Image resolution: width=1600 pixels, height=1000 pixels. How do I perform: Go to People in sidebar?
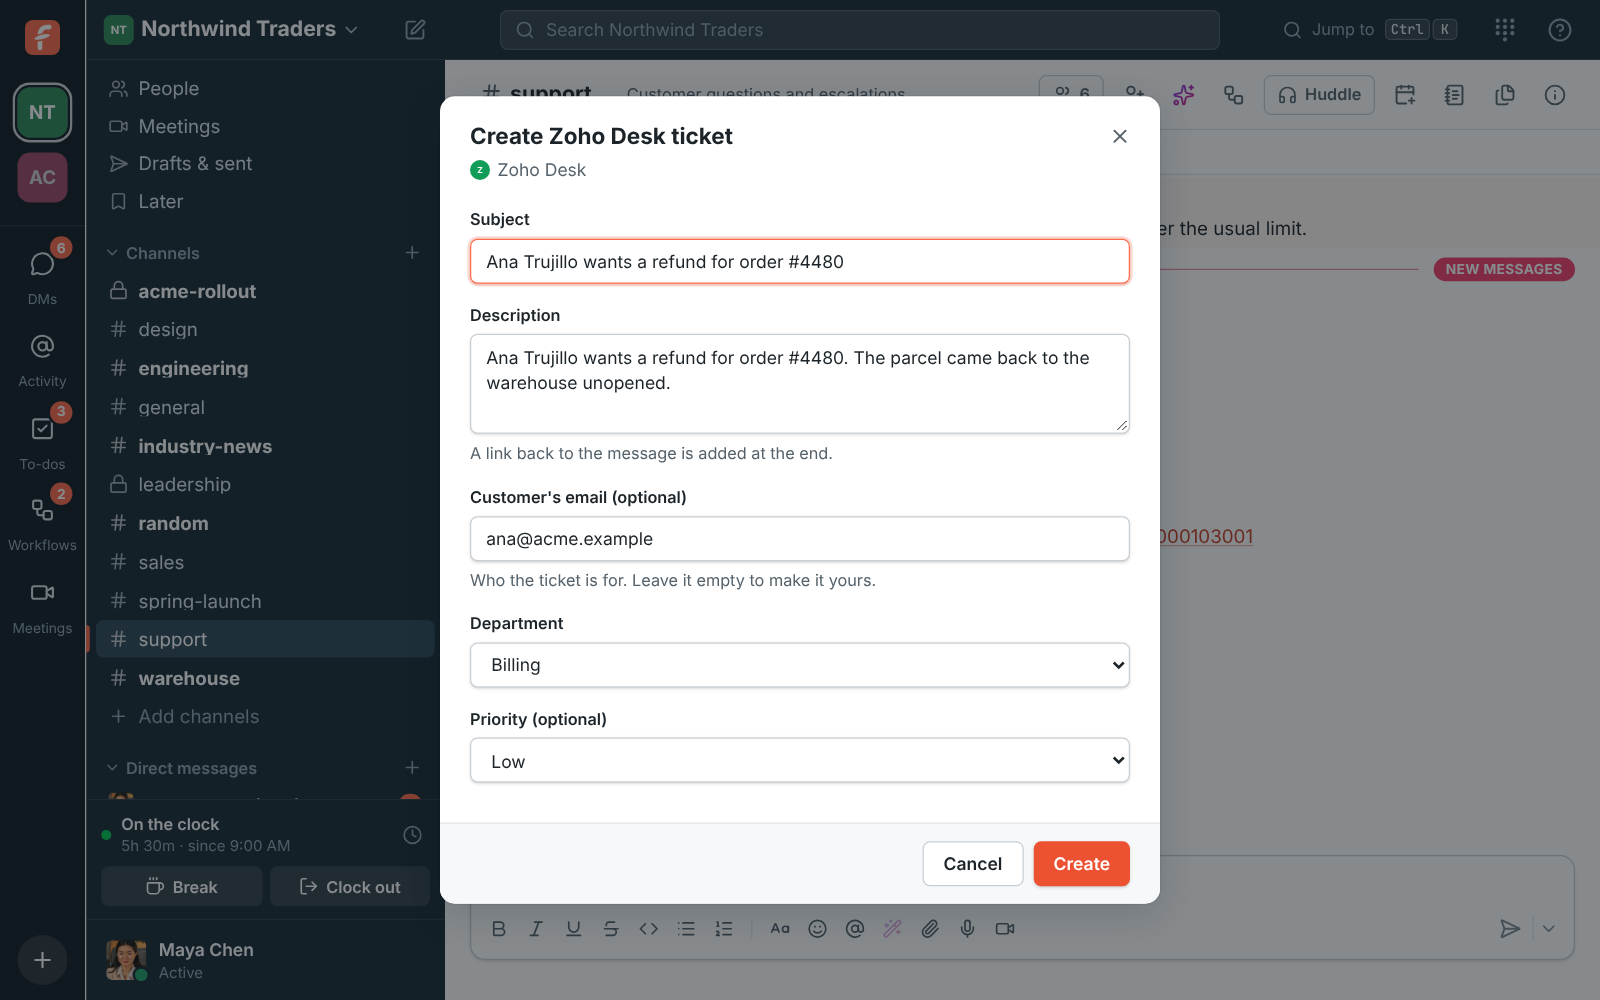pyautogui.click(x=265, y=89)
